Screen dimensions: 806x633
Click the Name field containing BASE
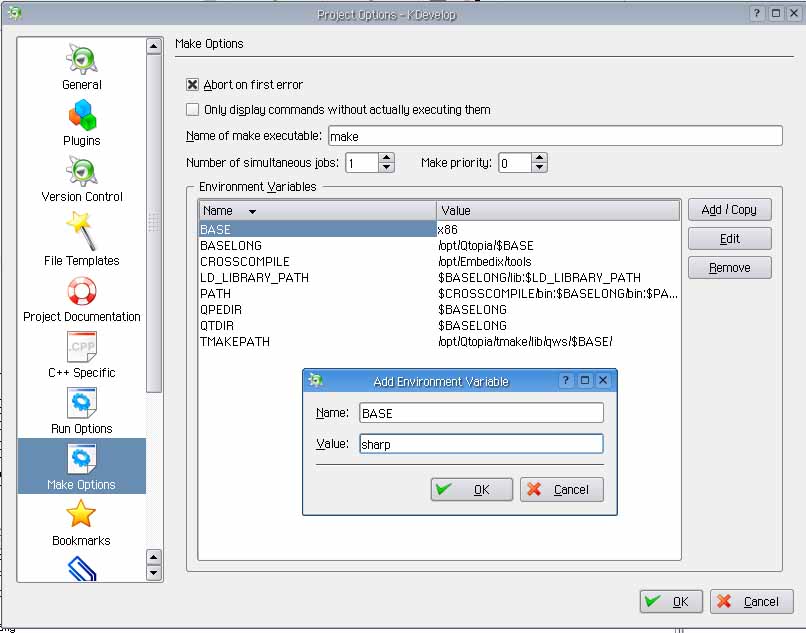click(481, 413)
